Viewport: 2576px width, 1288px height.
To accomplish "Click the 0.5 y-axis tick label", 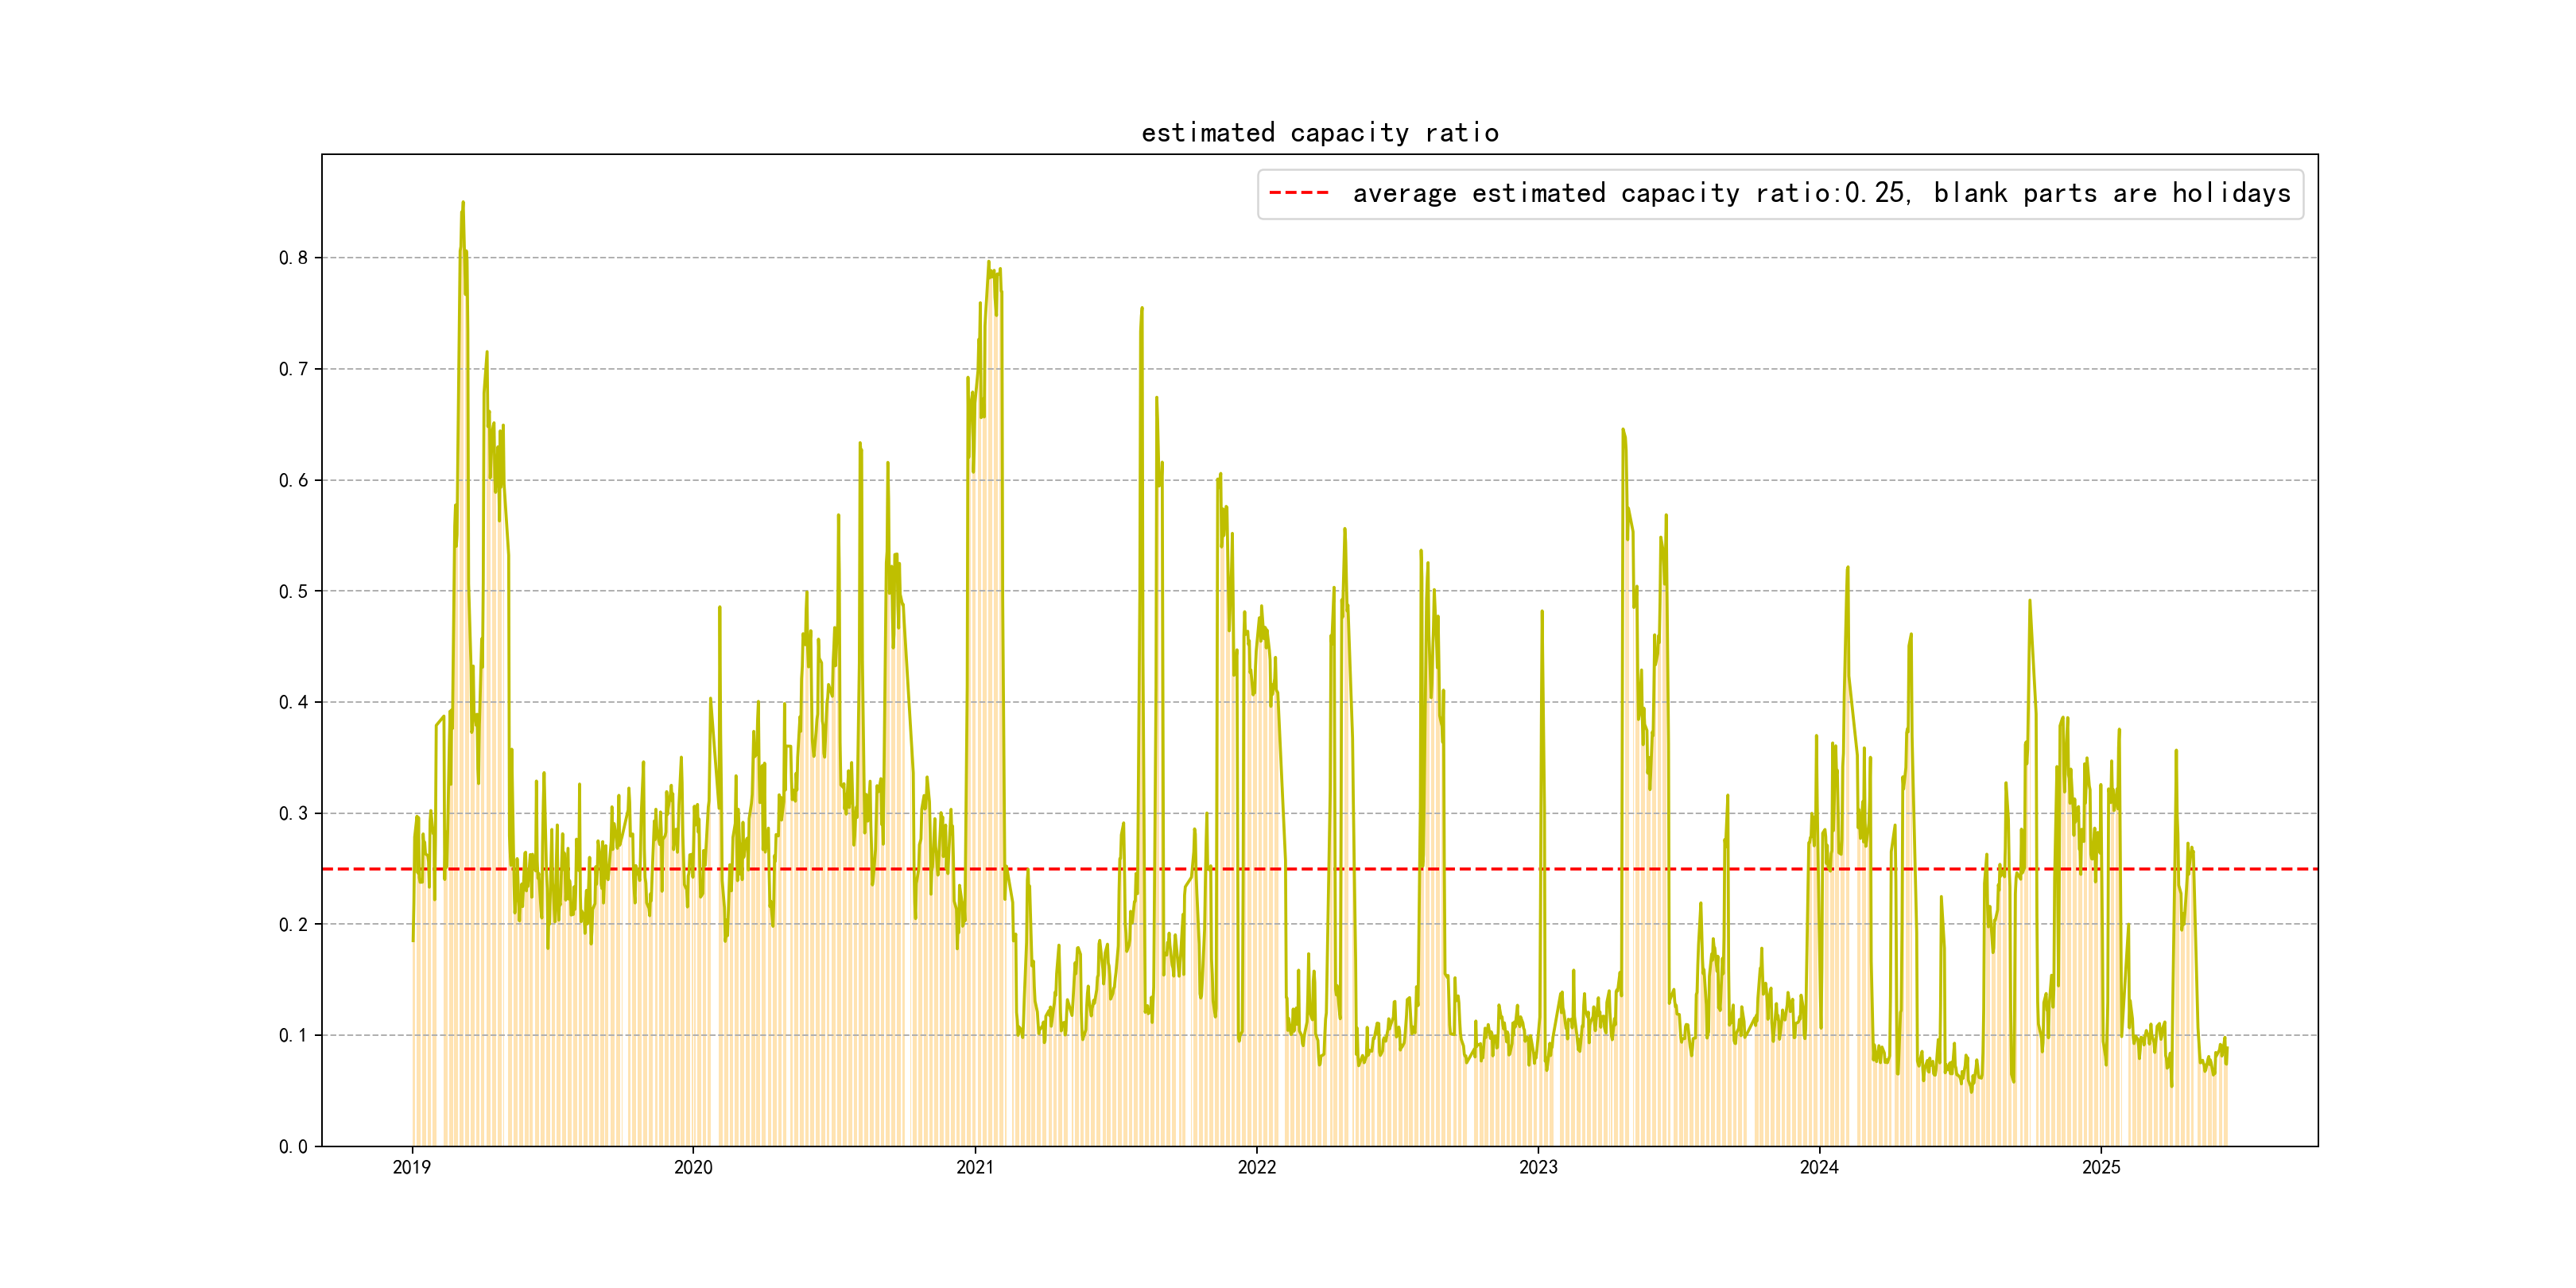I will point(293,591).
